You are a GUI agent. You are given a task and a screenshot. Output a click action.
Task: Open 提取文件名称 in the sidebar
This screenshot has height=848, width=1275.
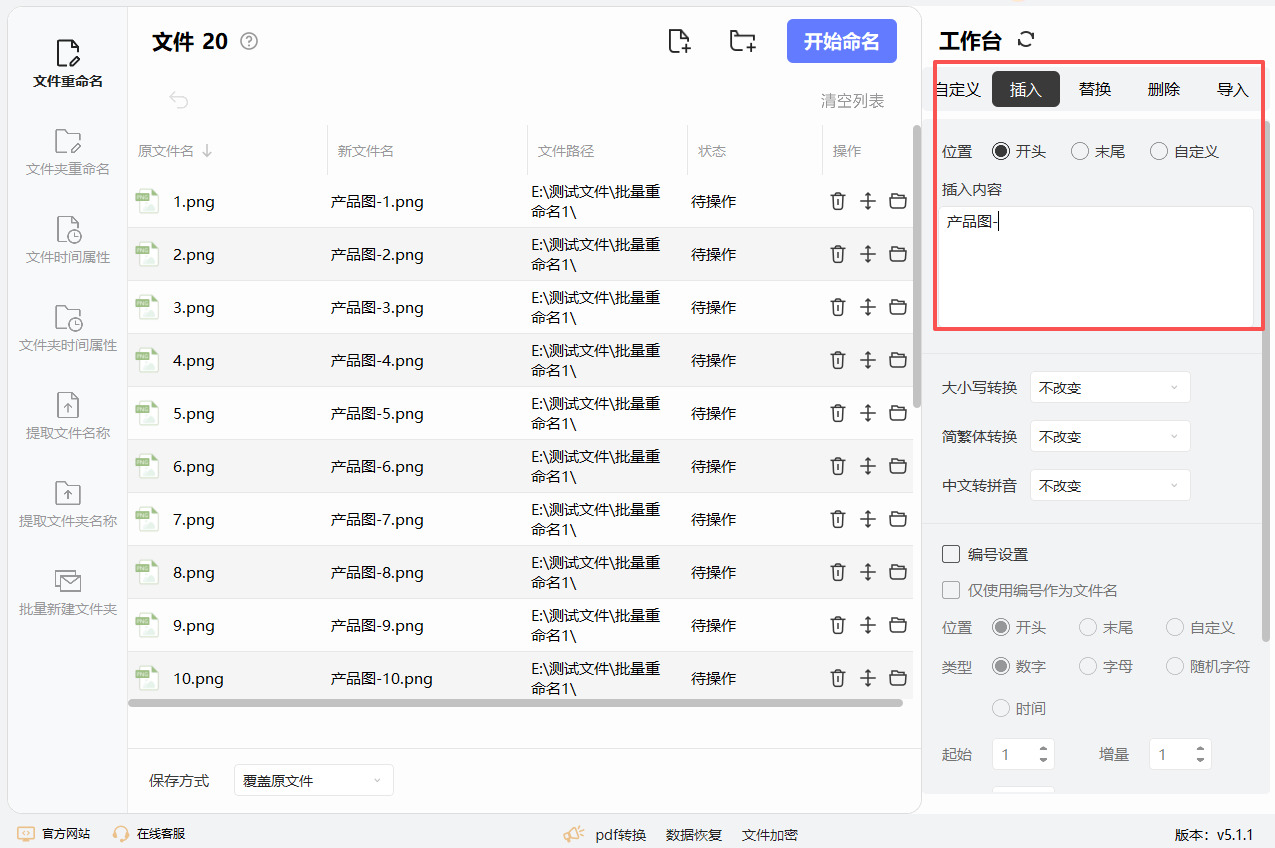pos(68,416)
